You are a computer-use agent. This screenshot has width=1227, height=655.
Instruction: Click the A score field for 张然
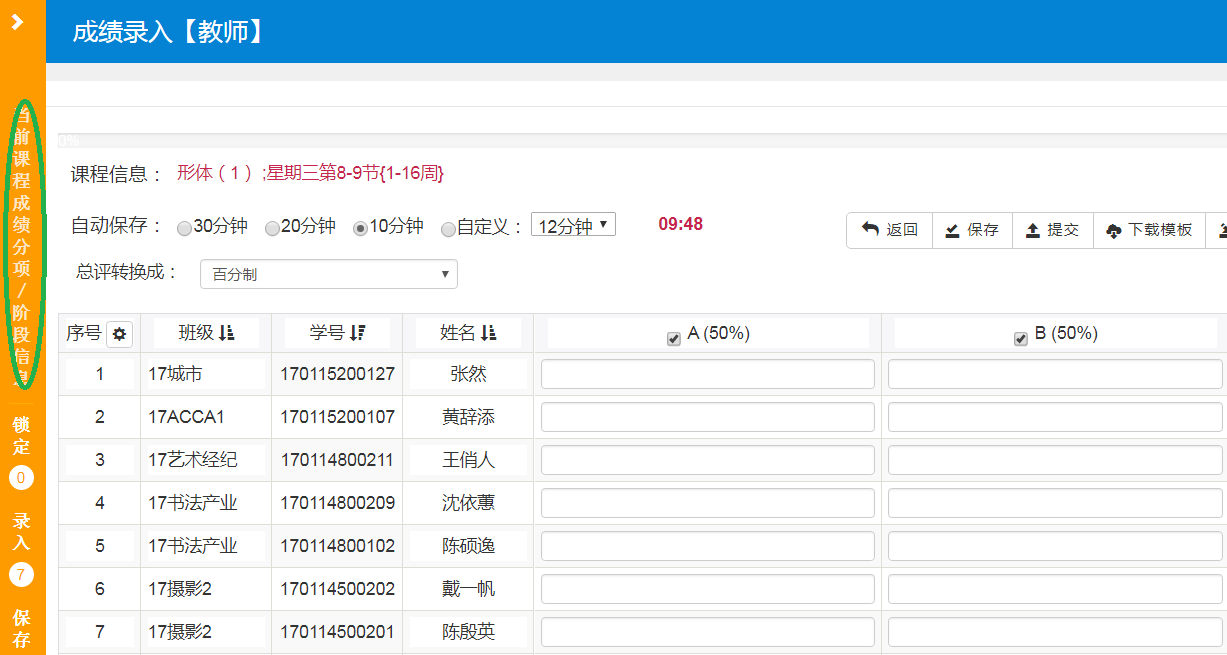coord(707,374)
